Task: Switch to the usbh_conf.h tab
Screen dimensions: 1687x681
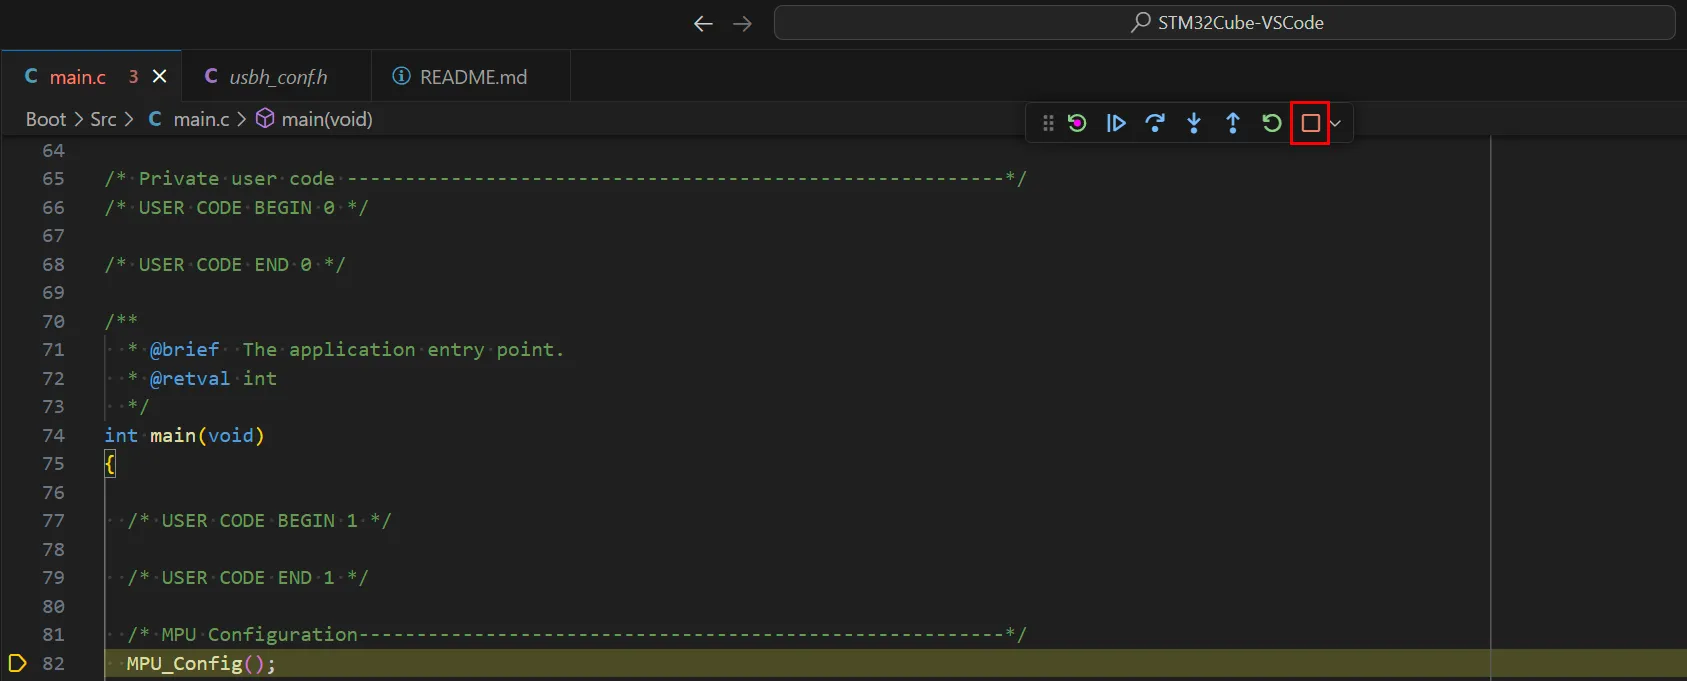Action: [277, 77]
